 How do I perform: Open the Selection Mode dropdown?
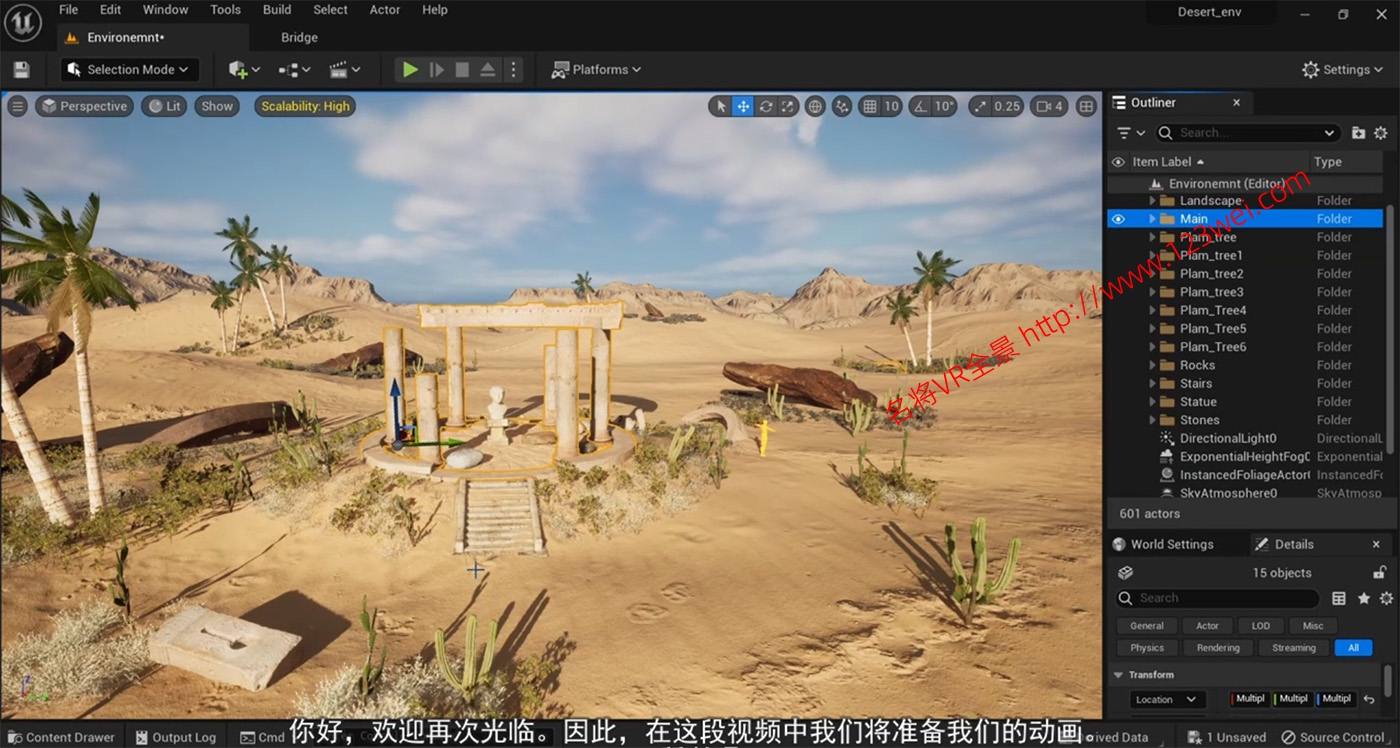pyautogui.click(x=128, y=69)
